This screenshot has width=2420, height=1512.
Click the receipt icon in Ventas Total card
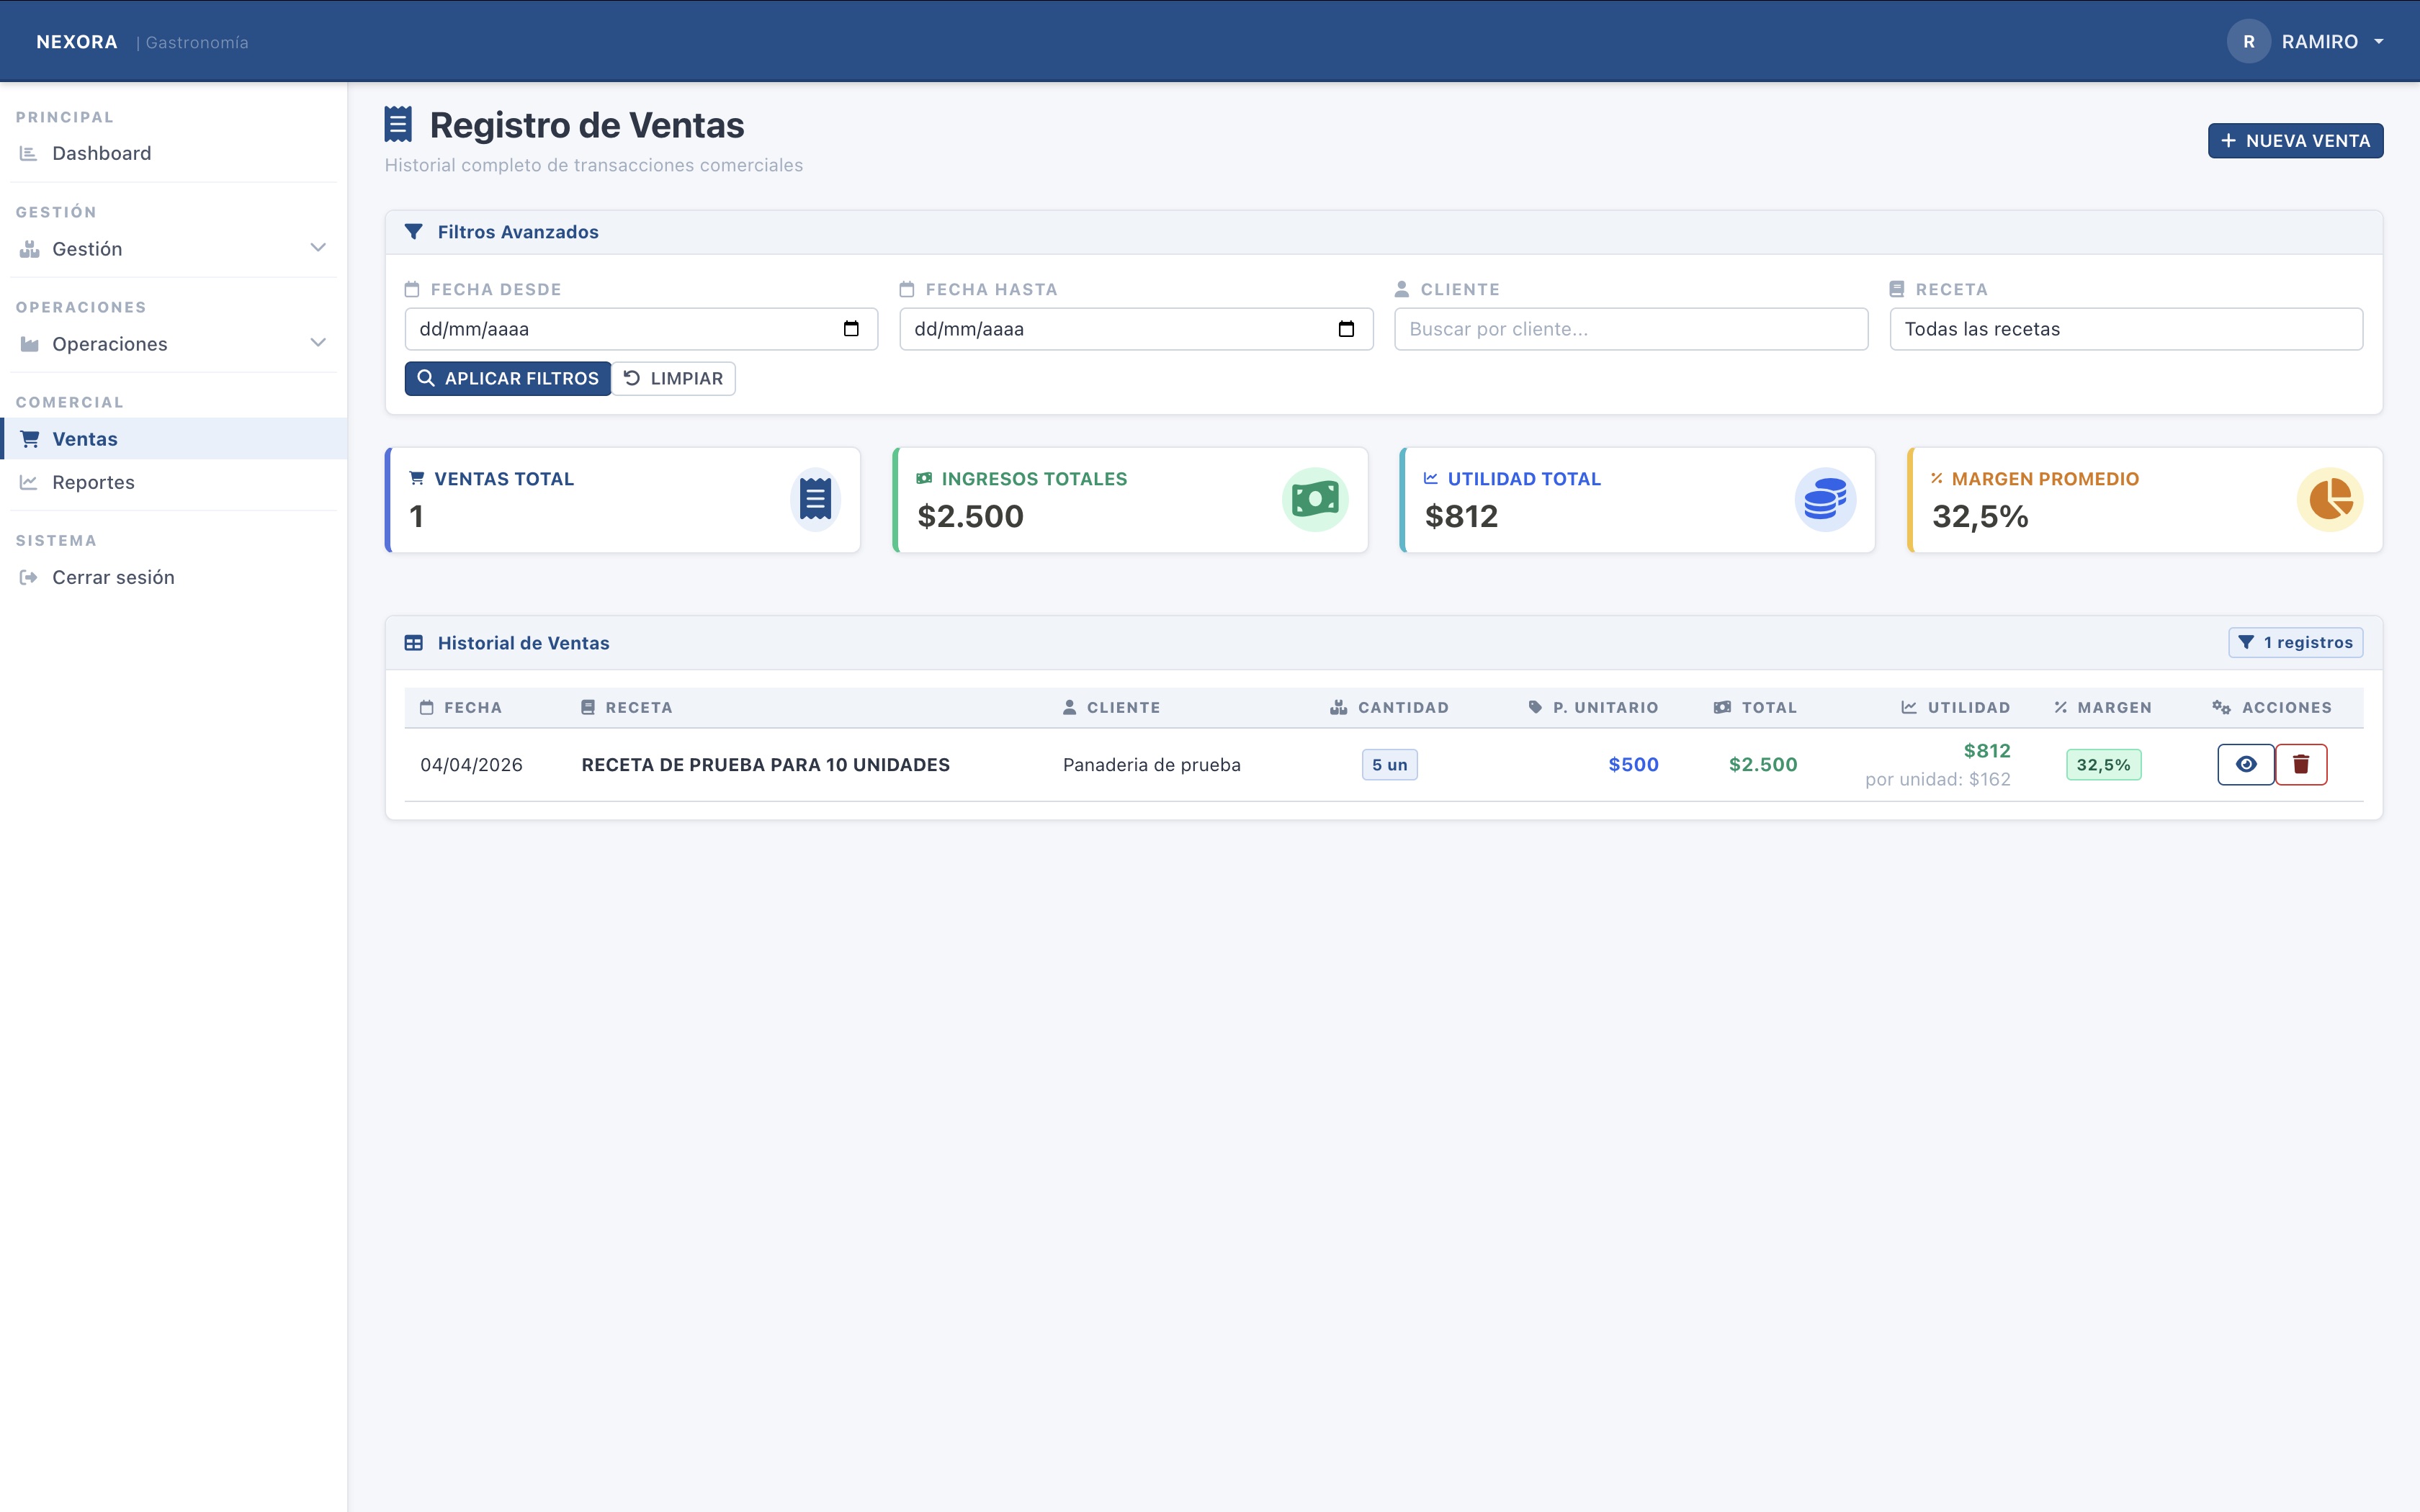click(x=815, y=499)
